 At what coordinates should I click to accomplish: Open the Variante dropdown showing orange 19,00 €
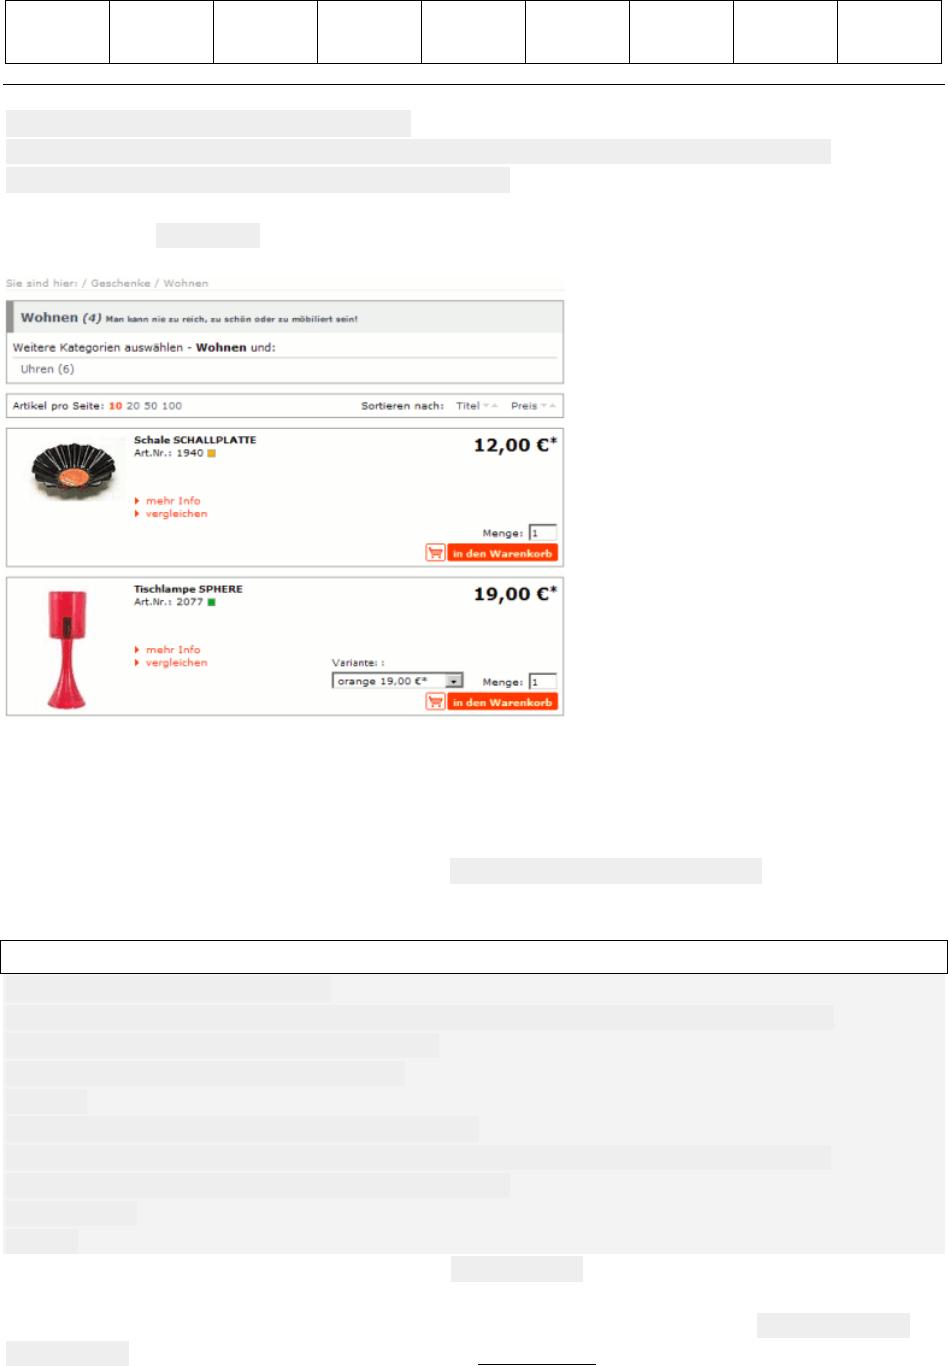click(397, 681)
